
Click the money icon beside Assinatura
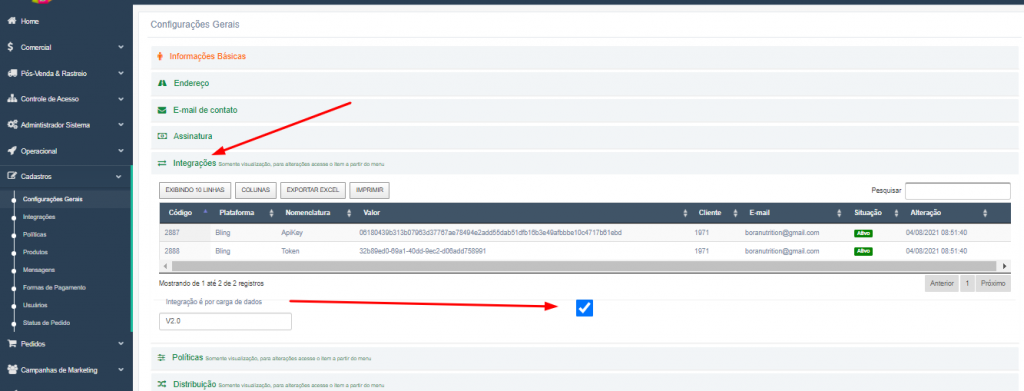[162, 136]
